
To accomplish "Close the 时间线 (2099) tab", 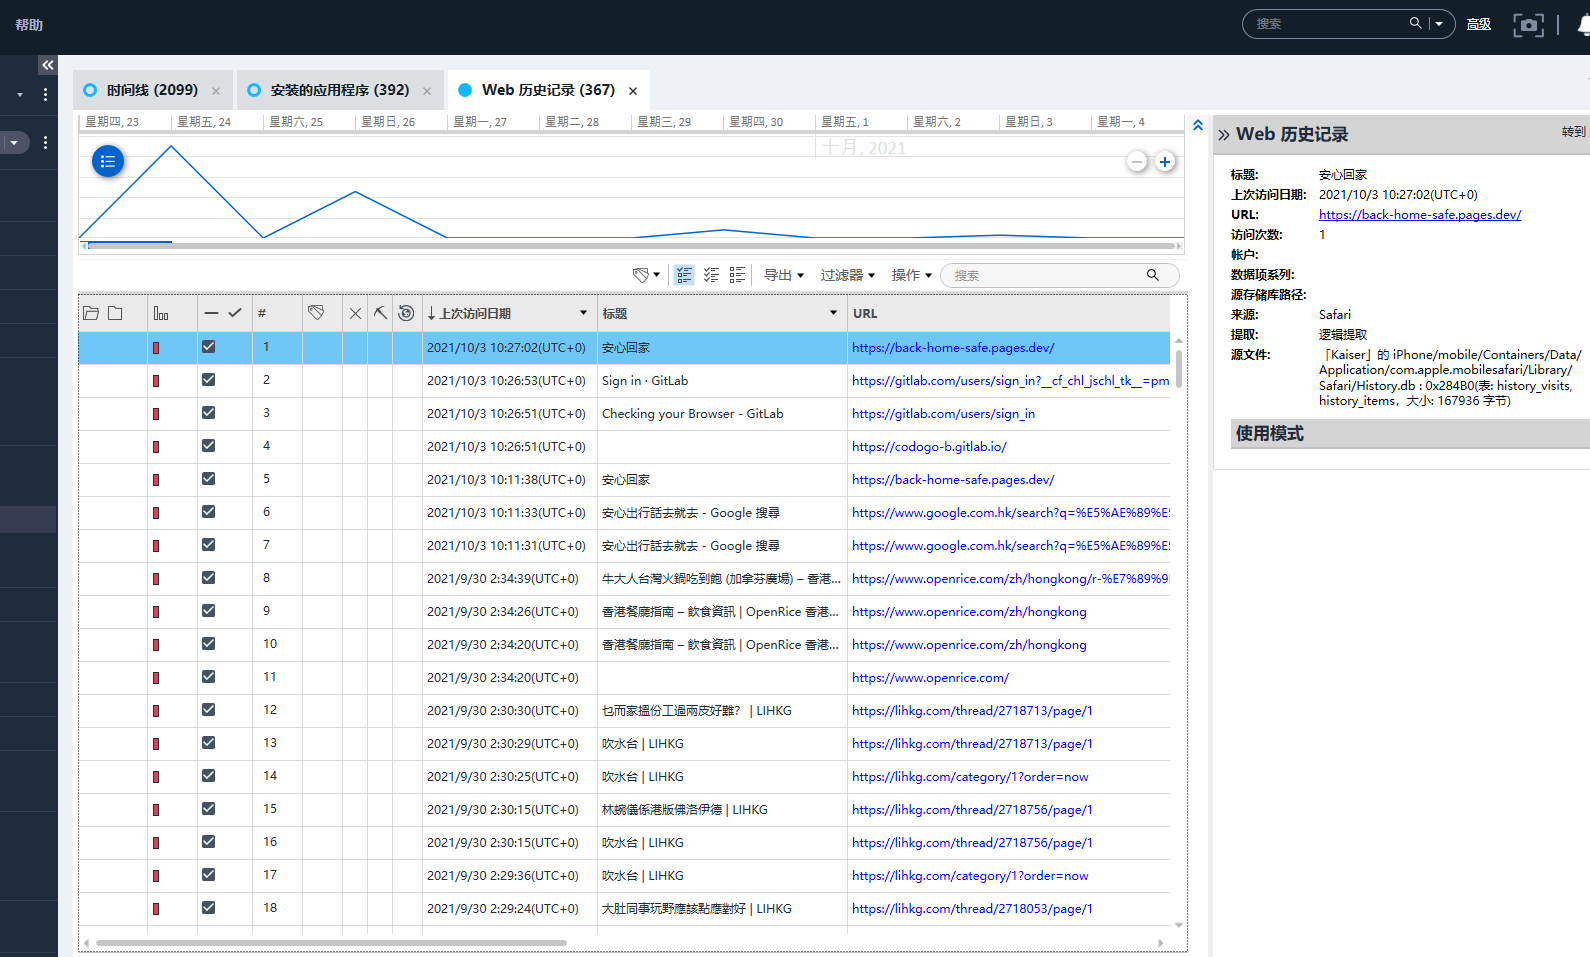I will point(216,91).
